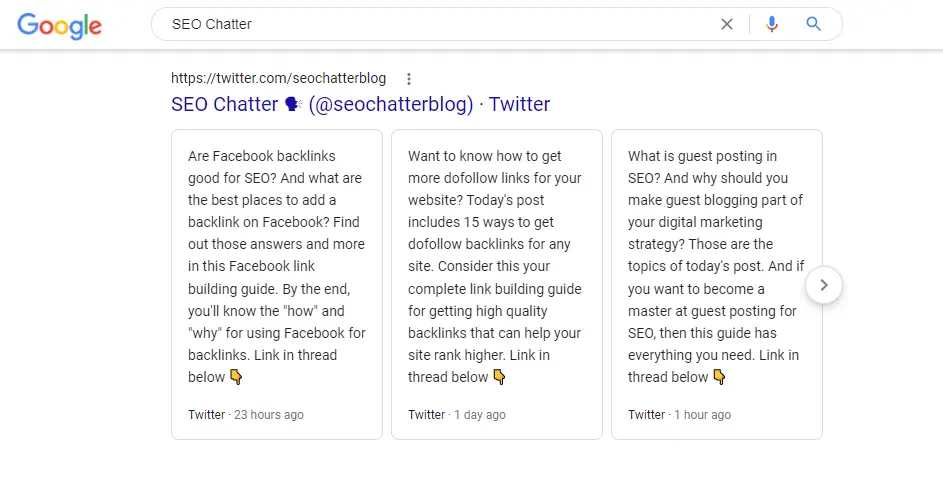
Task: Click the pointing hand emoji in the guest posting tweet
Action: coord(719,377)
